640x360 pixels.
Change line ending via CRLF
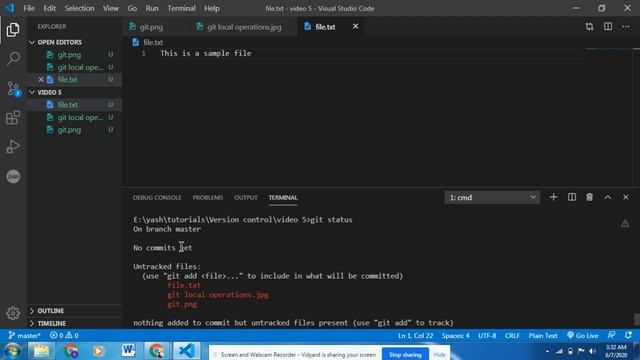tap(512, 336)
